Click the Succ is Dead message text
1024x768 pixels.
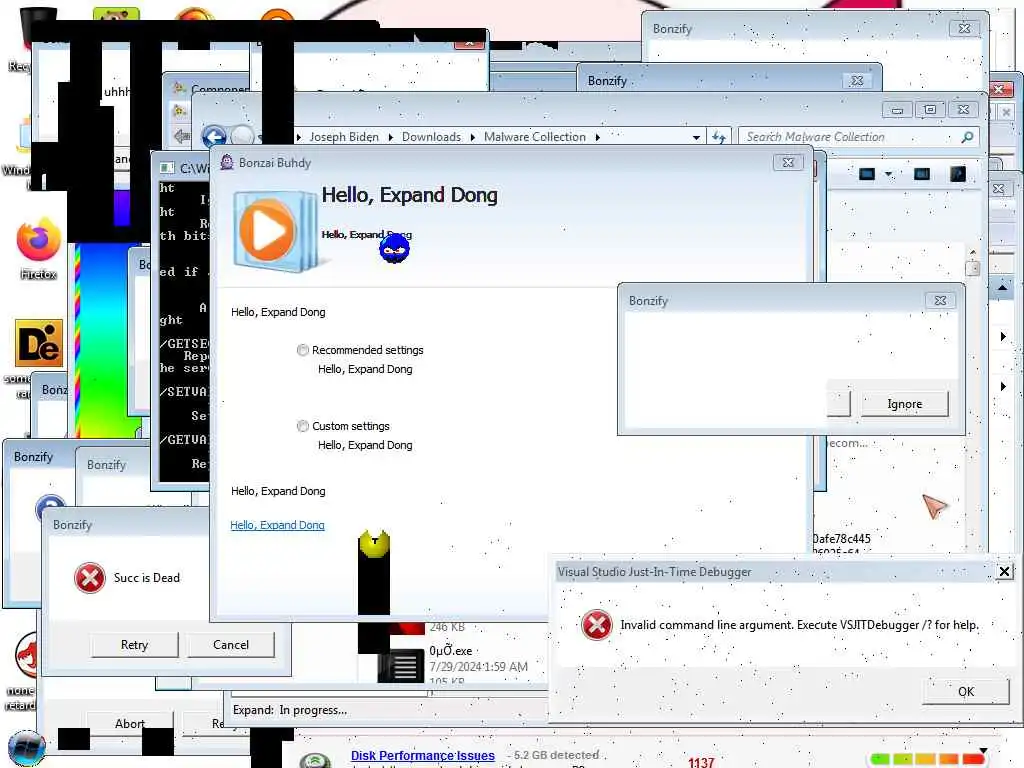[x=147, y=578]
